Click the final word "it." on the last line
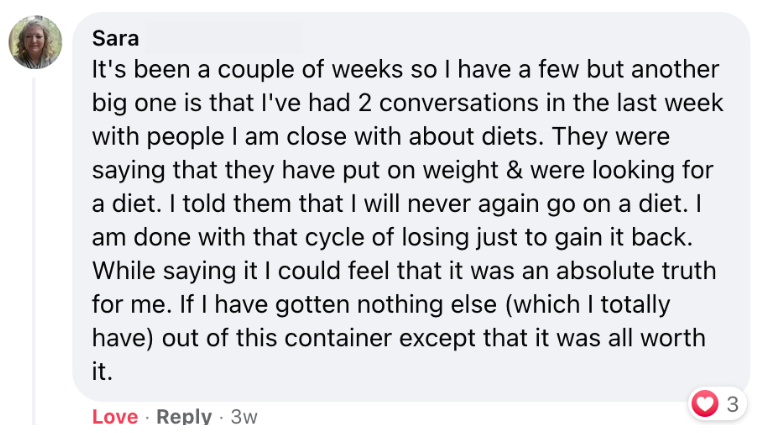761x433 pixels. click(x=103, y=371)
